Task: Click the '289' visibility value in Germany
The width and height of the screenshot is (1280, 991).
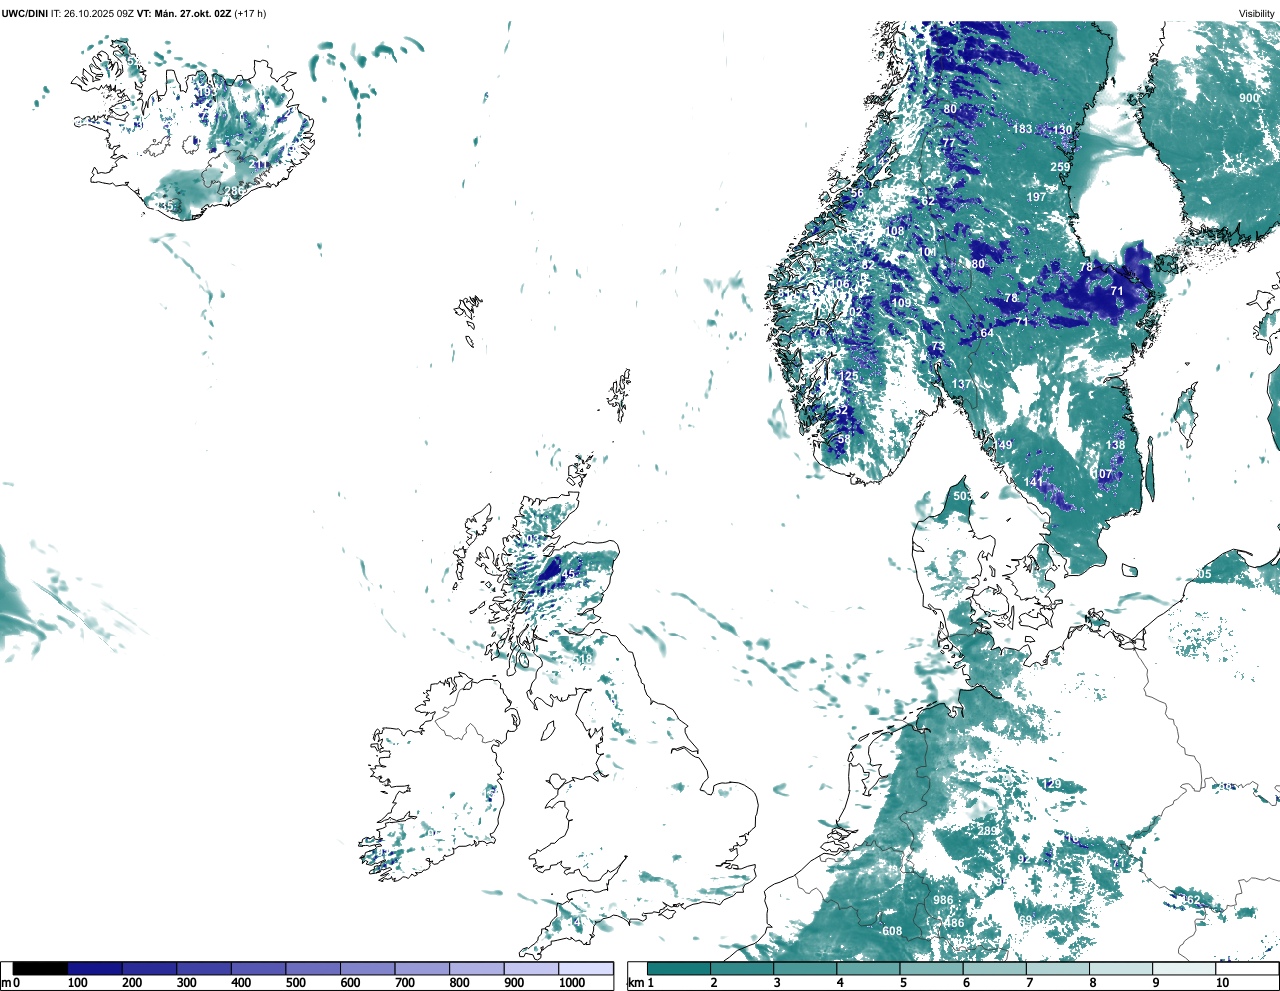Action: pyautogui.click(x=987, y=831)
